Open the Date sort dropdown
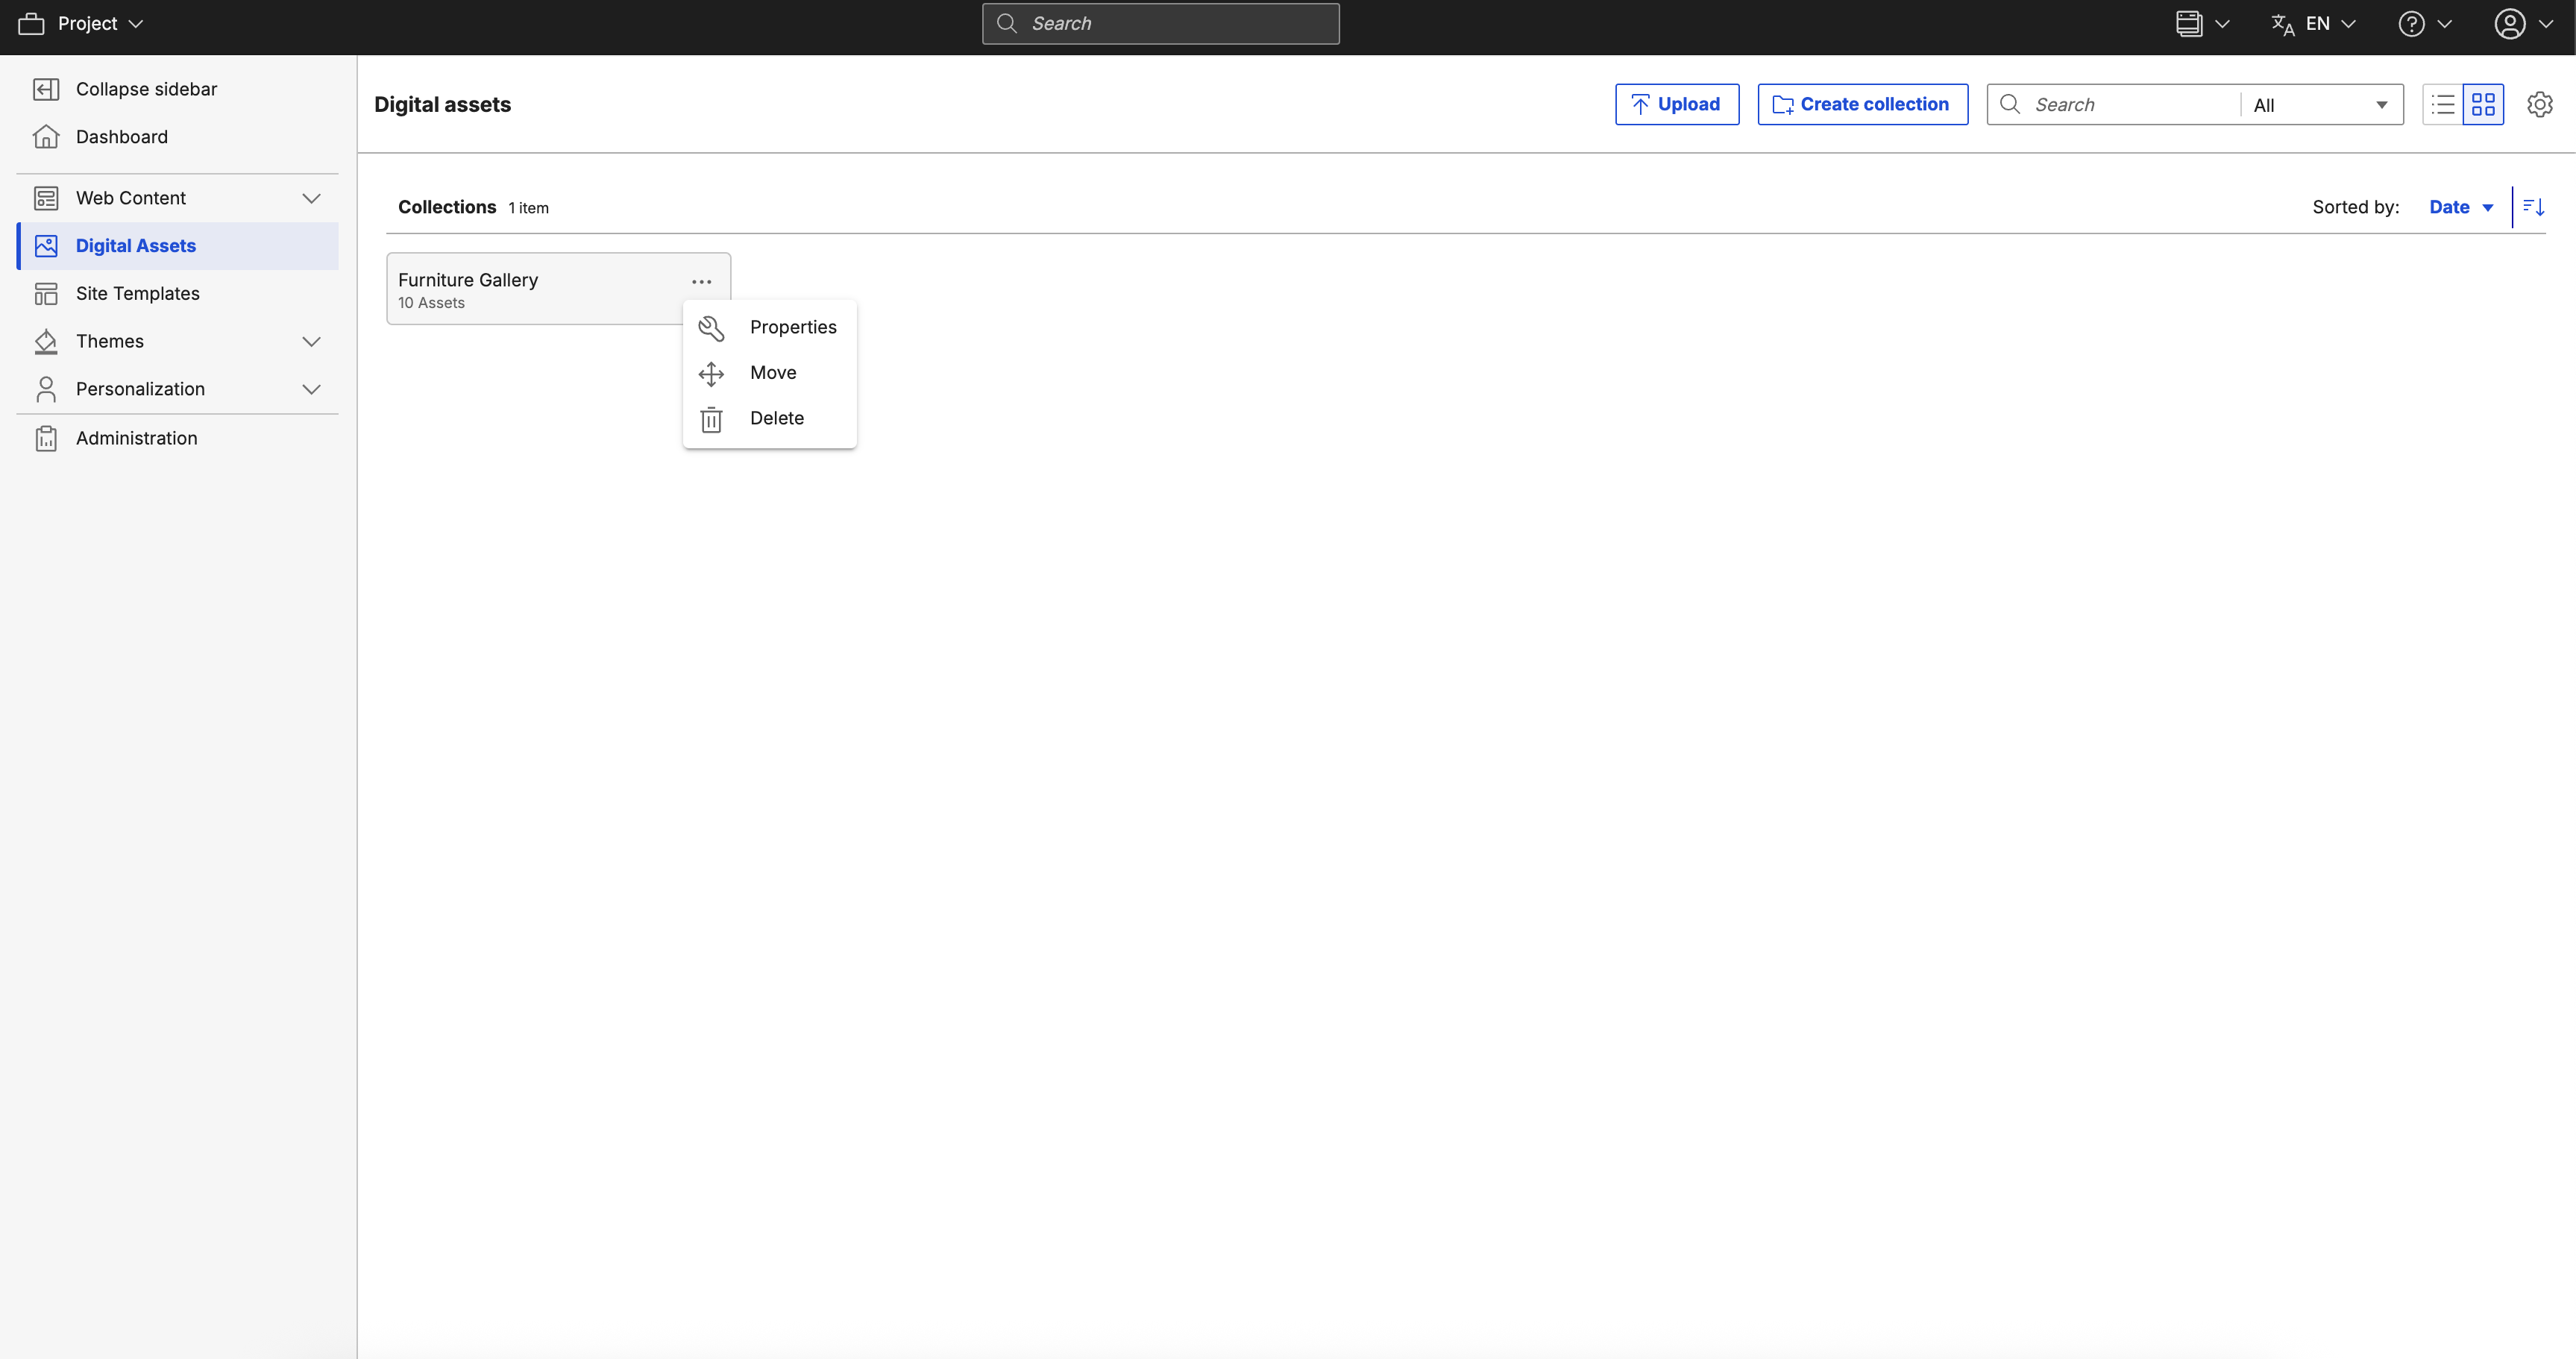2576x1359 pixels. tap(2460, 207)
